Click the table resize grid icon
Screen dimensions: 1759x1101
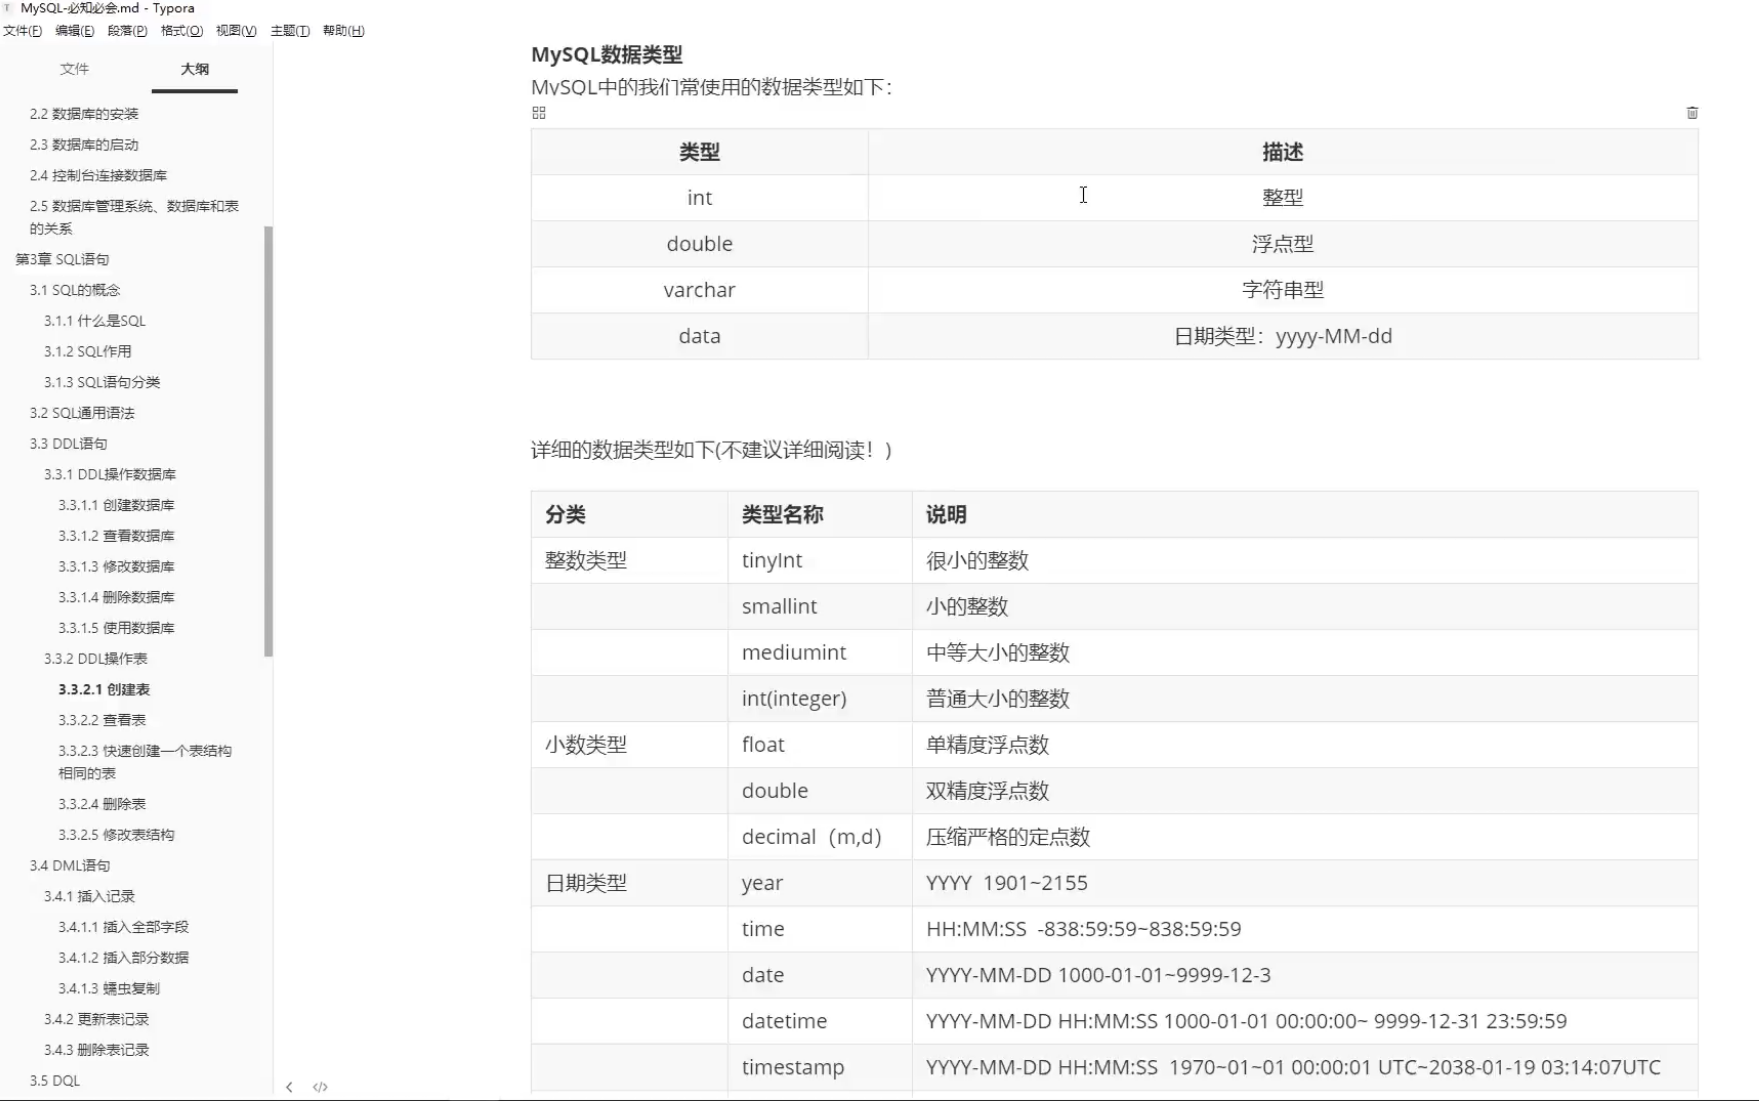tap(539, 113)
